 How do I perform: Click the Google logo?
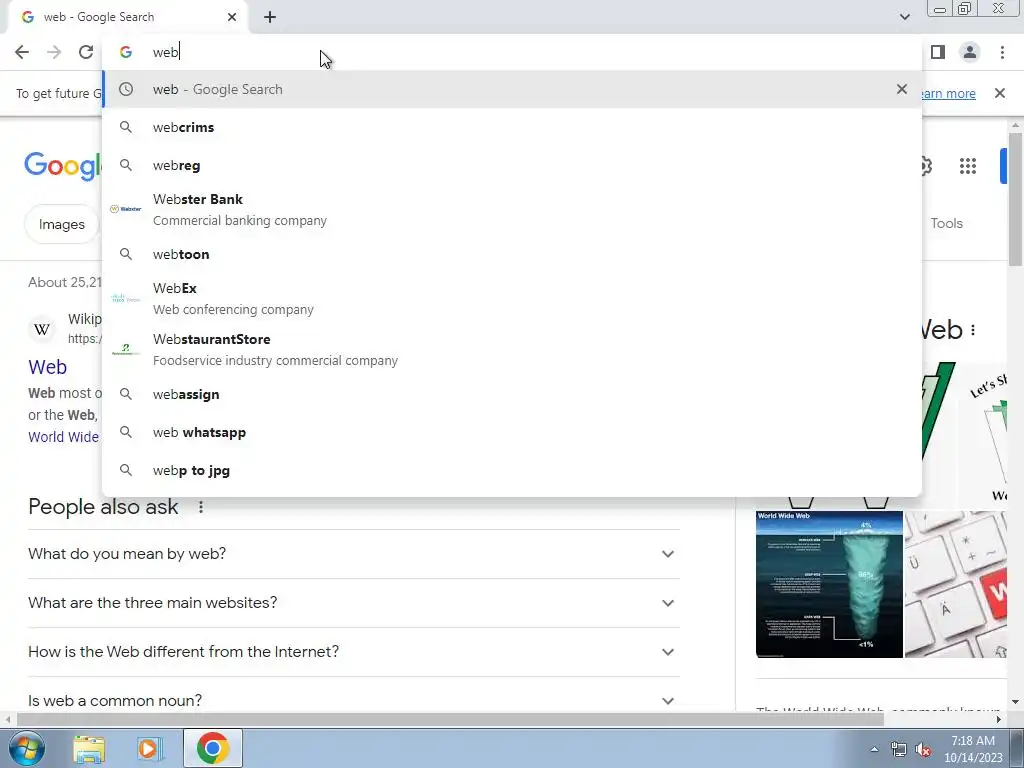click(x=63, y=166)
